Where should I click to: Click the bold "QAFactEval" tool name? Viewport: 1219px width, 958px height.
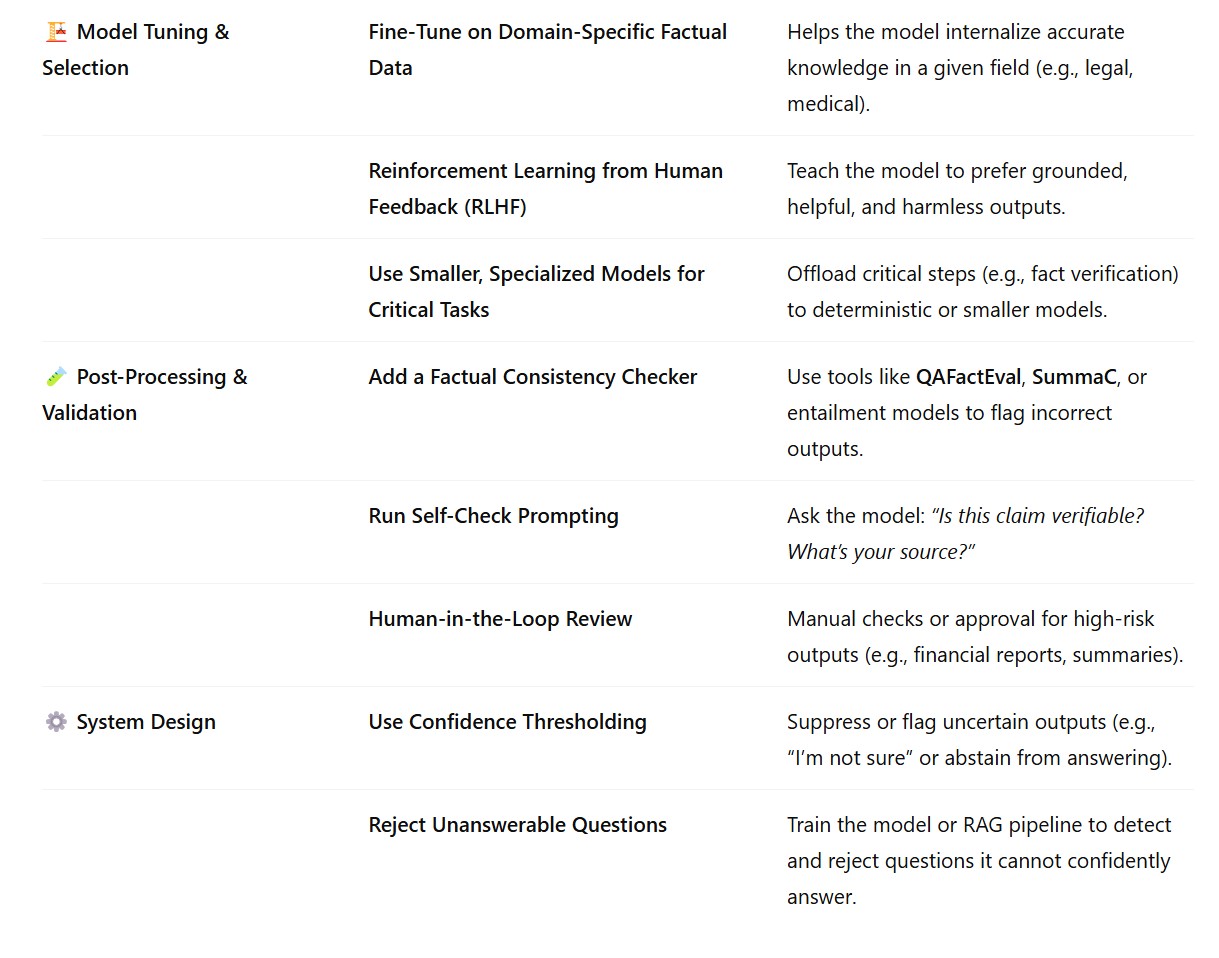click(968, 377)
